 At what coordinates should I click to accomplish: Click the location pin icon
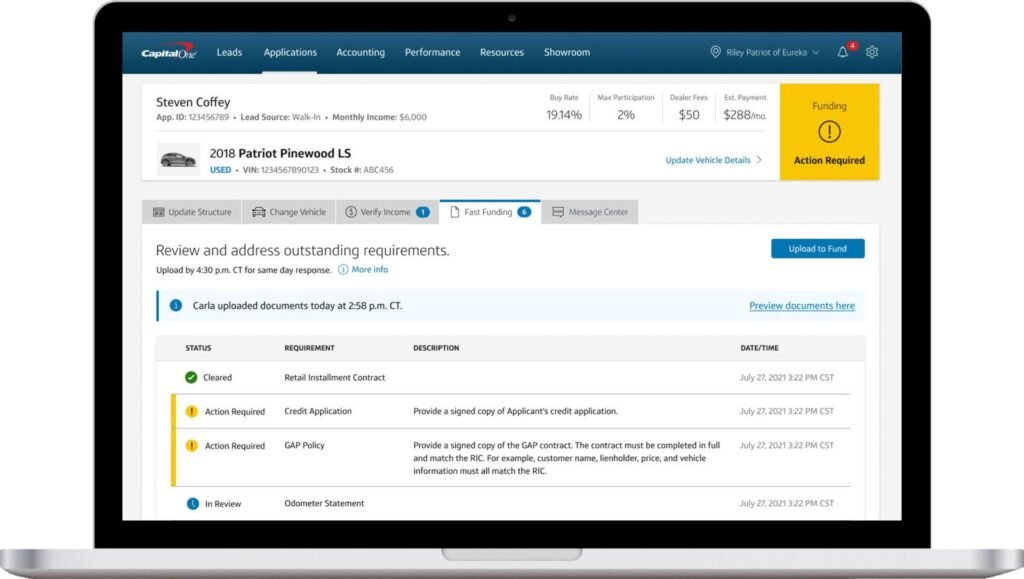(715, 52)
